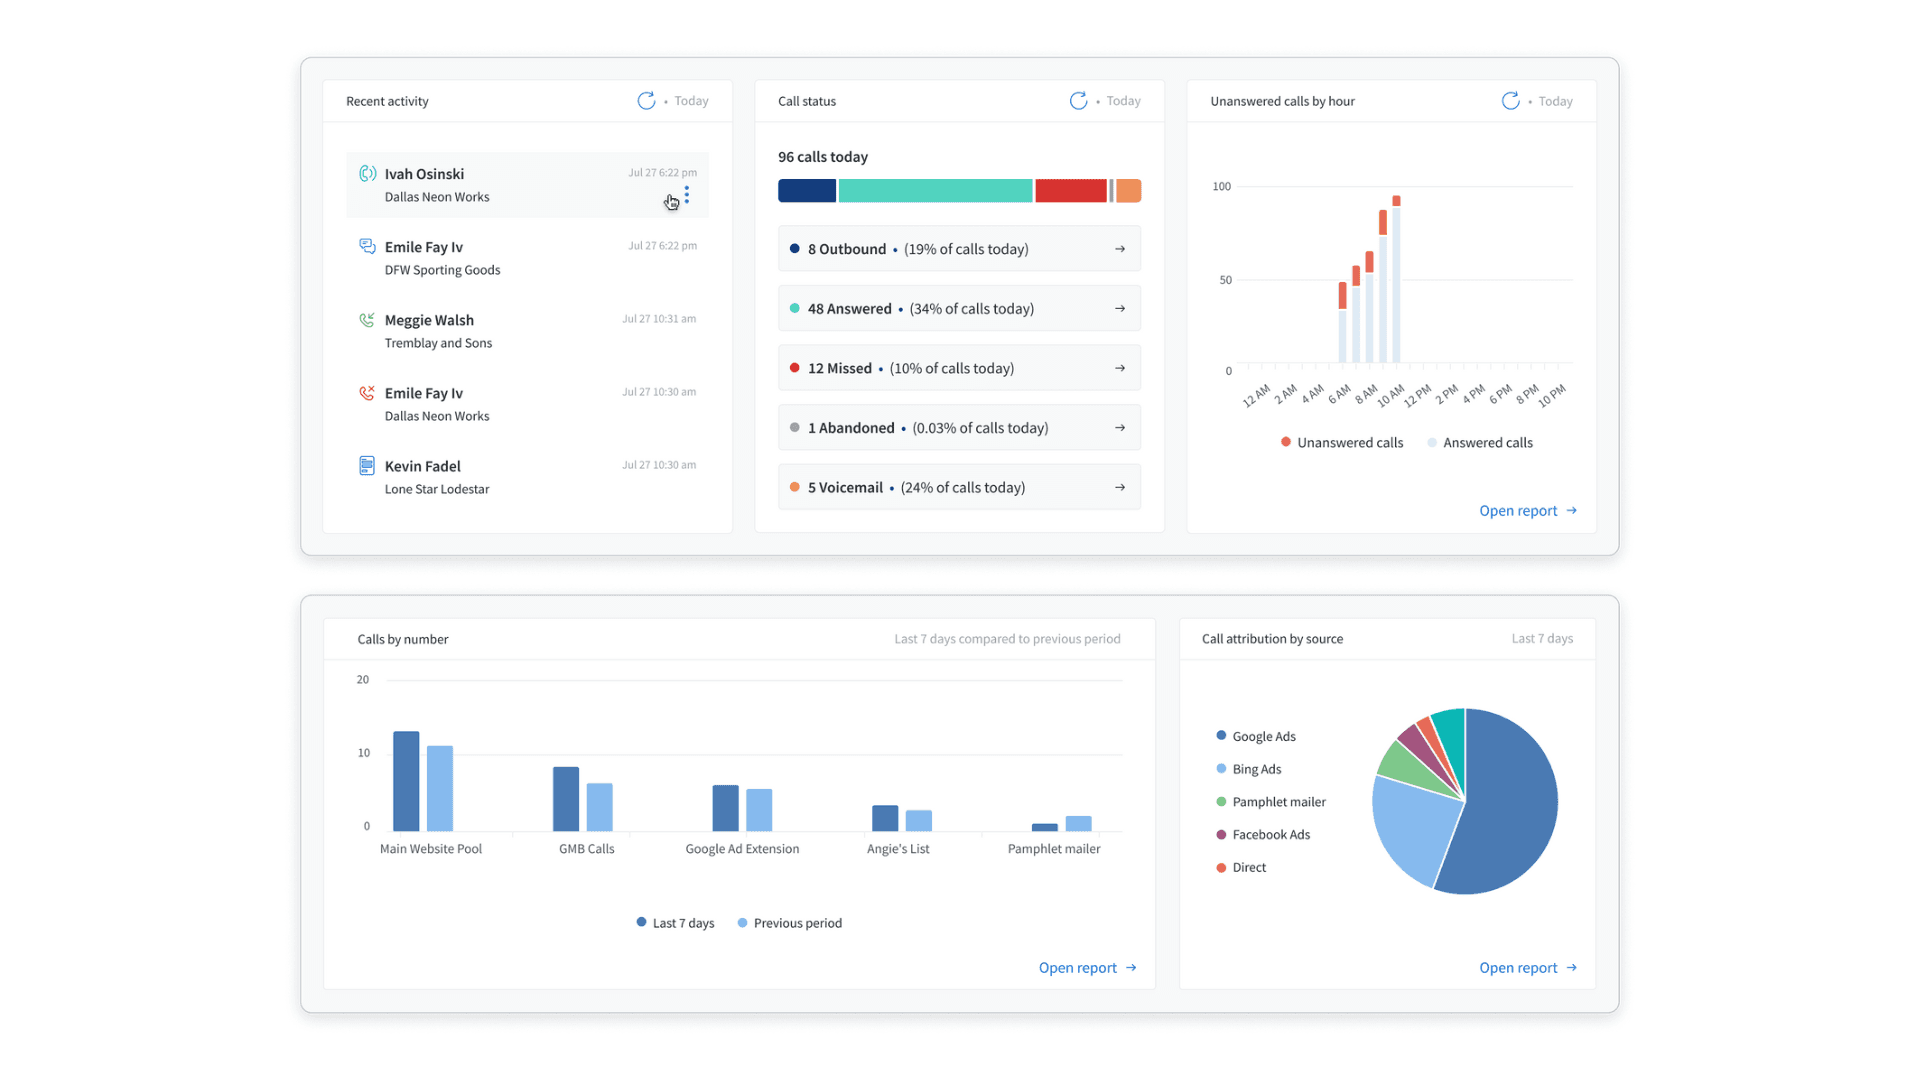Toggle Facebook Ads in pie legend

click(1263, 835)
